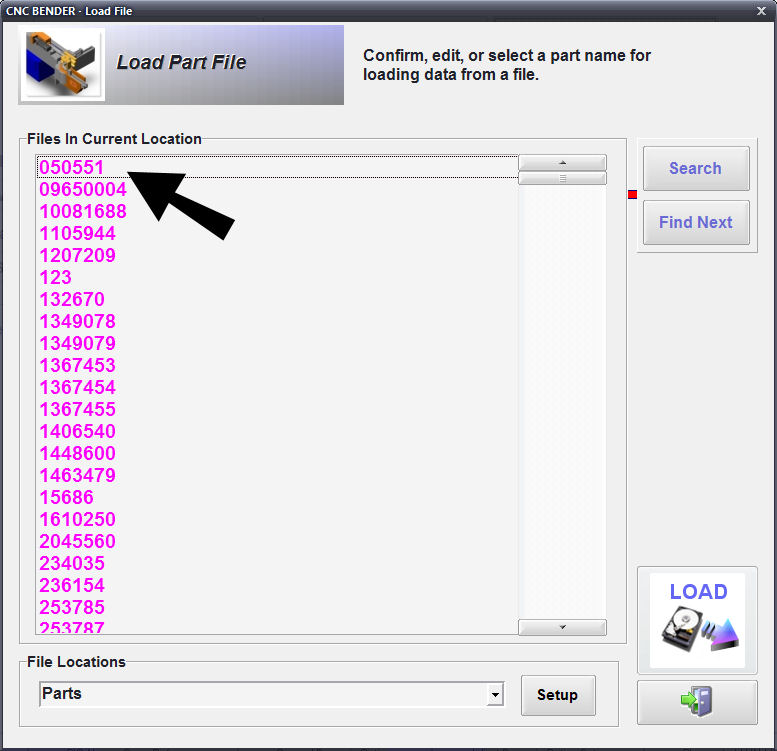Click the scrollbar thumb grip in file list

coord(562,178)
